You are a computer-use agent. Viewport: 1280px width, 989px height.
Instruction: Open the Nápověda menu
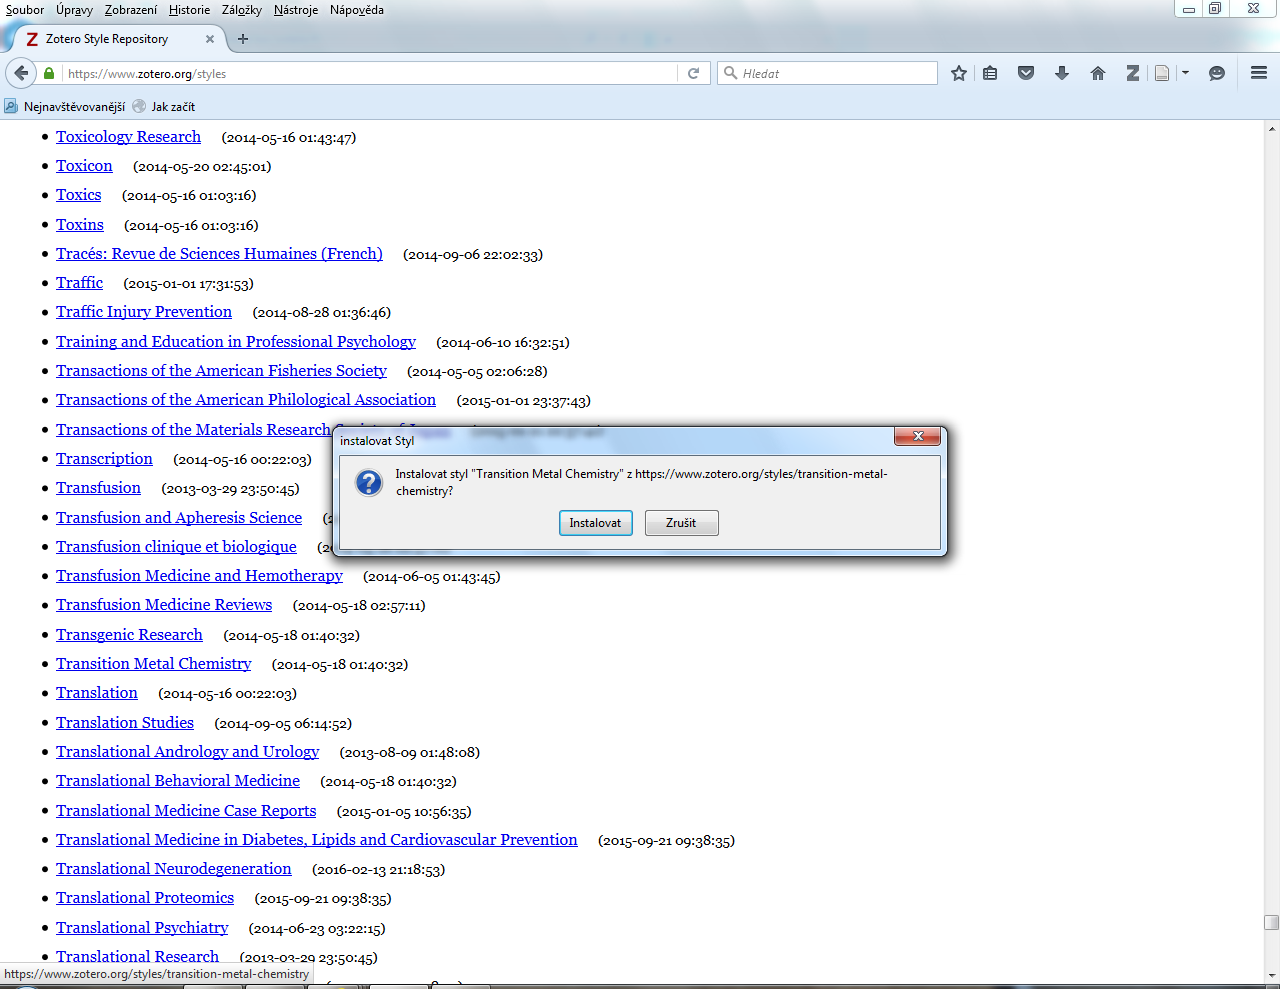tap(356, 10)
